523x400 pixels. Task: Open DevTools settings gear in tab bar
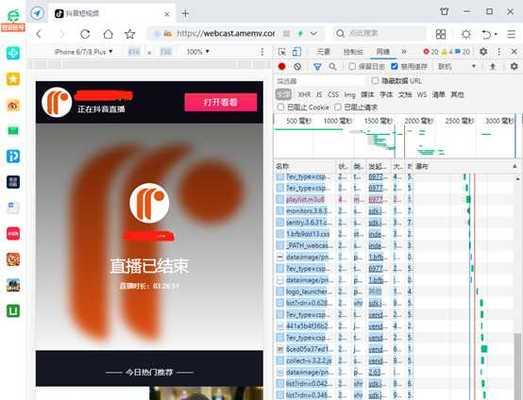pos(483,51)
